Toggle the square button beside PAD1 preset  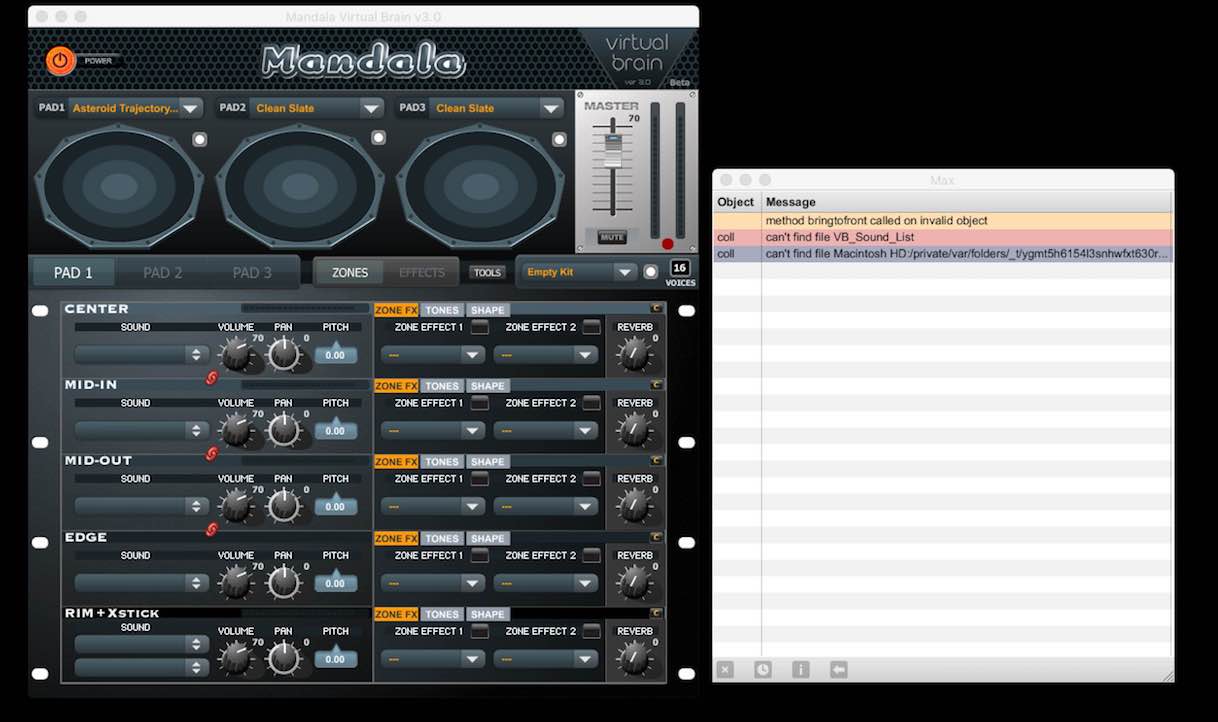point(199,139)
